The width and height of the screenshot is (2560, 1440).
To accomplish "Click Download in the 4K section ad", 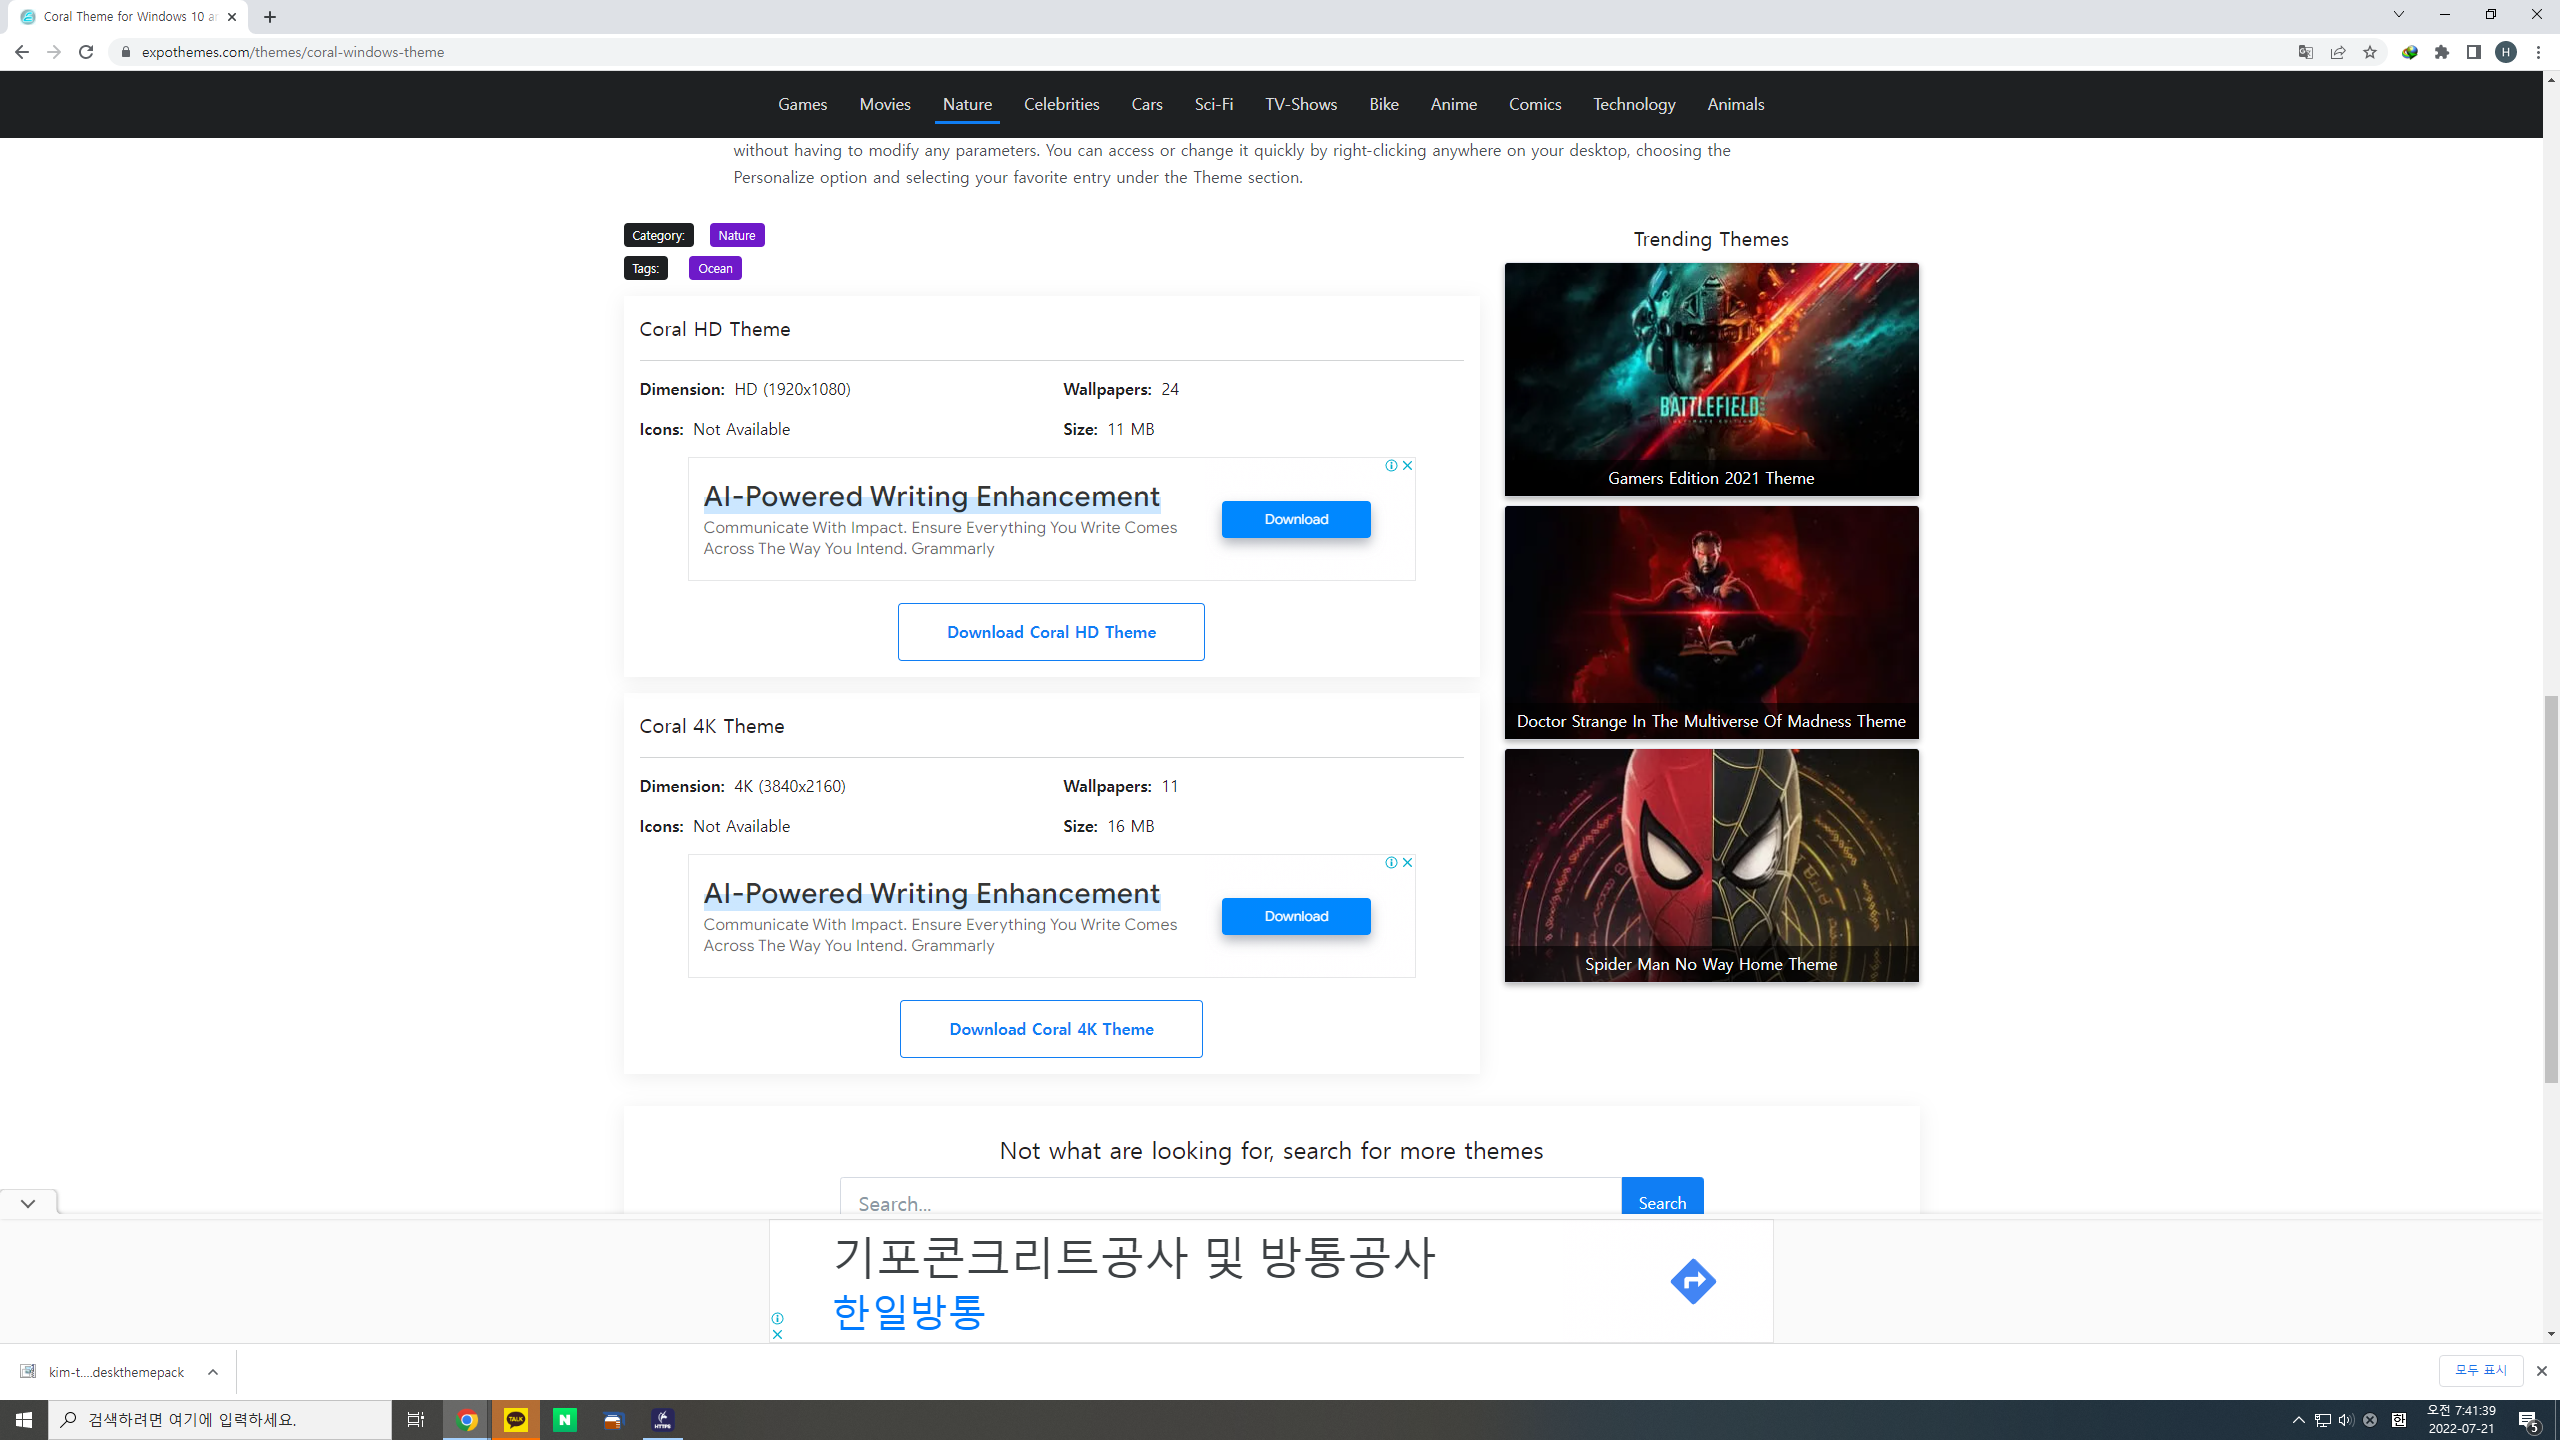I will tap(1296, 916).
